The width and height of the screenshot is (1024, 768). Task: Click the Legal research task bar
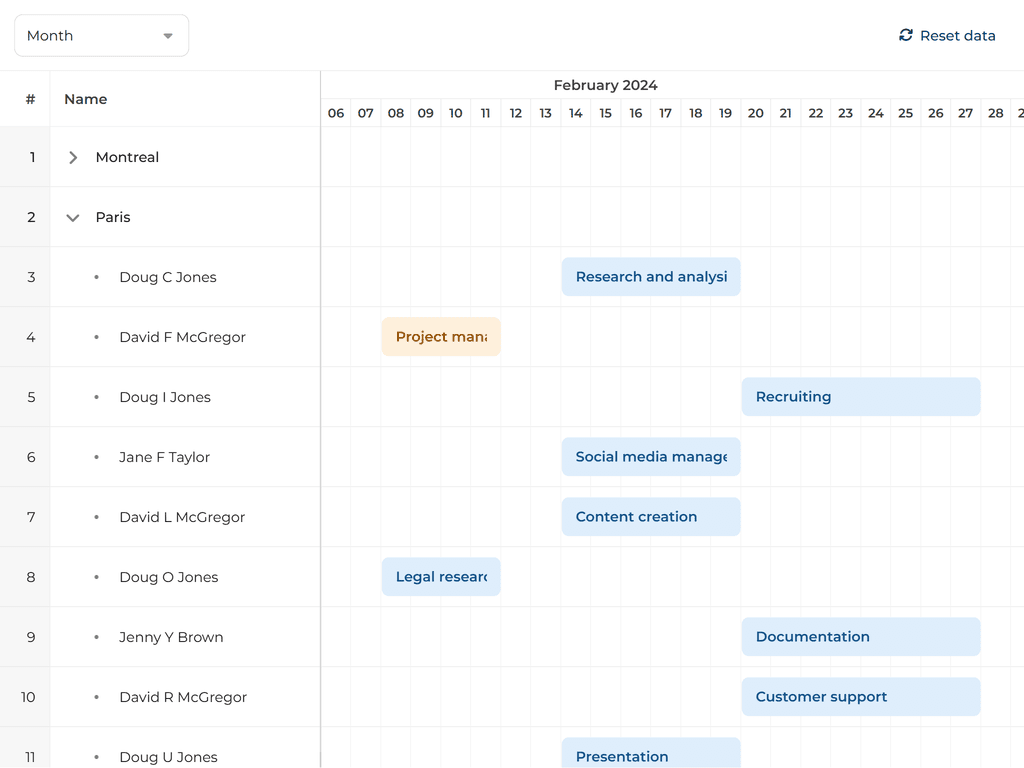441,577
